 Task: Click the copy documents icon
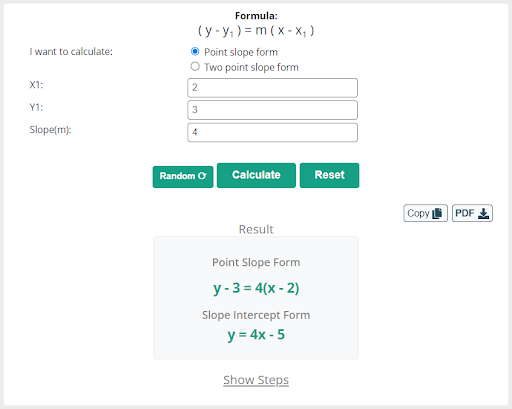(x=437, y=213)
